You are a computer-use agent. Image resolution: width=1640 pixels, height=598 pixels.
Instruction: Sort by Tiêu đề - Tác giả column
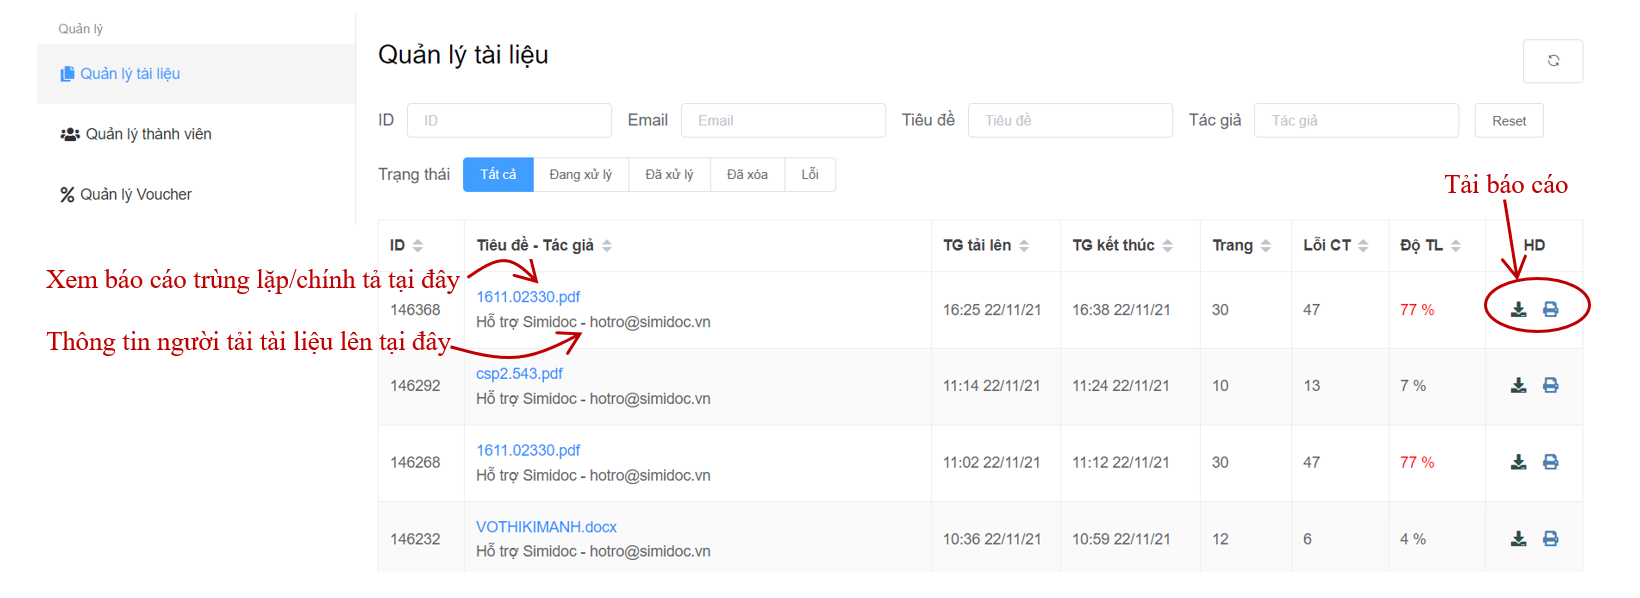[607, 246]
